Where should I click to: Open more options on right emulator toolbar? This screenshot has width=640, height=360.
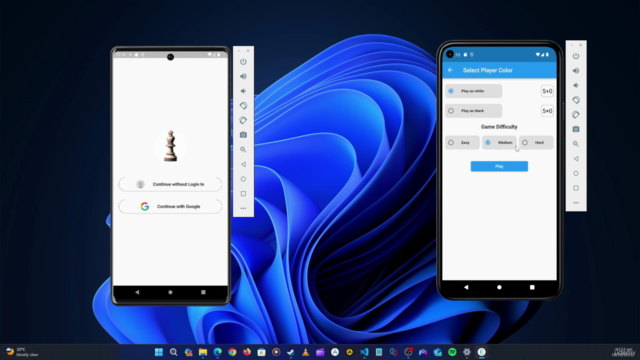(x=576, y=202)
